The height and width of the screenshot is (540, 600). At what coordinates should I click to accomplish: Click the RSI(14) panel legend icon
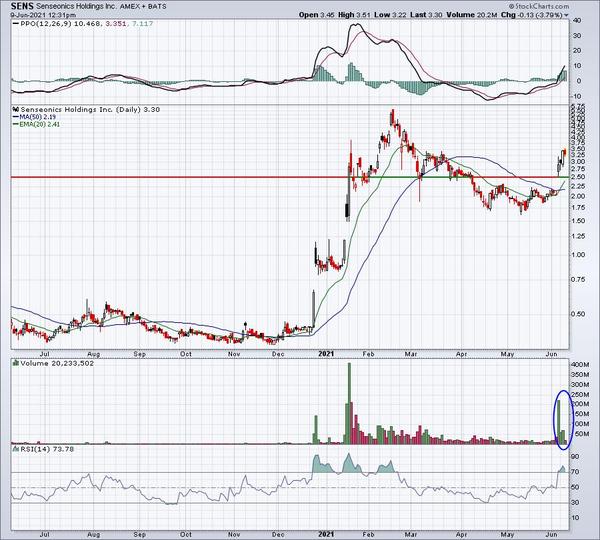(14, 451)
